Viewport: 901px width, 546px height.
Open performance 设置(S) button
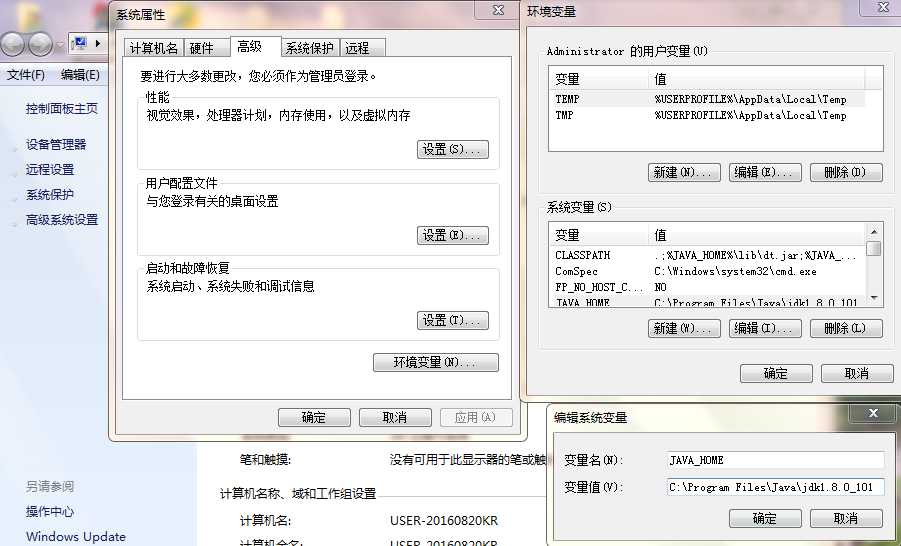click(x=453, y=149)
